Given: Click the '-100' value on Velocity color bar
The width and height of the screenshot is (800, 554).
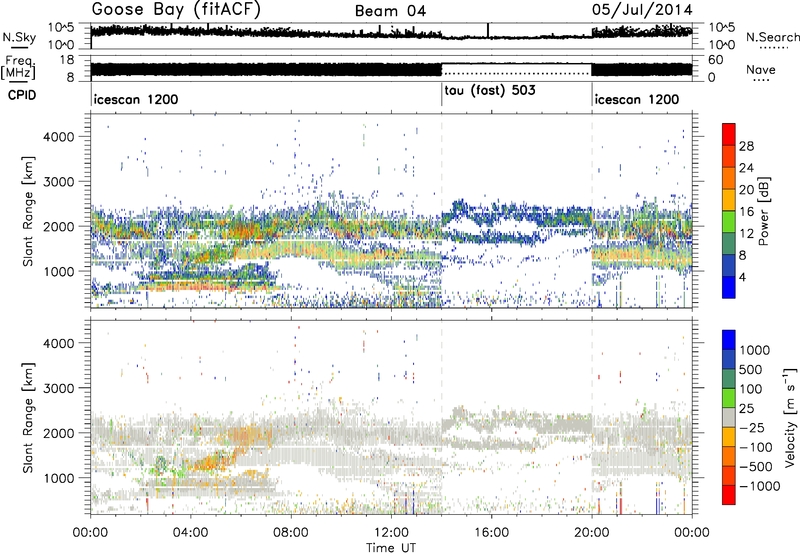Looking at the screenshot, I should click(x=756, y=447).
